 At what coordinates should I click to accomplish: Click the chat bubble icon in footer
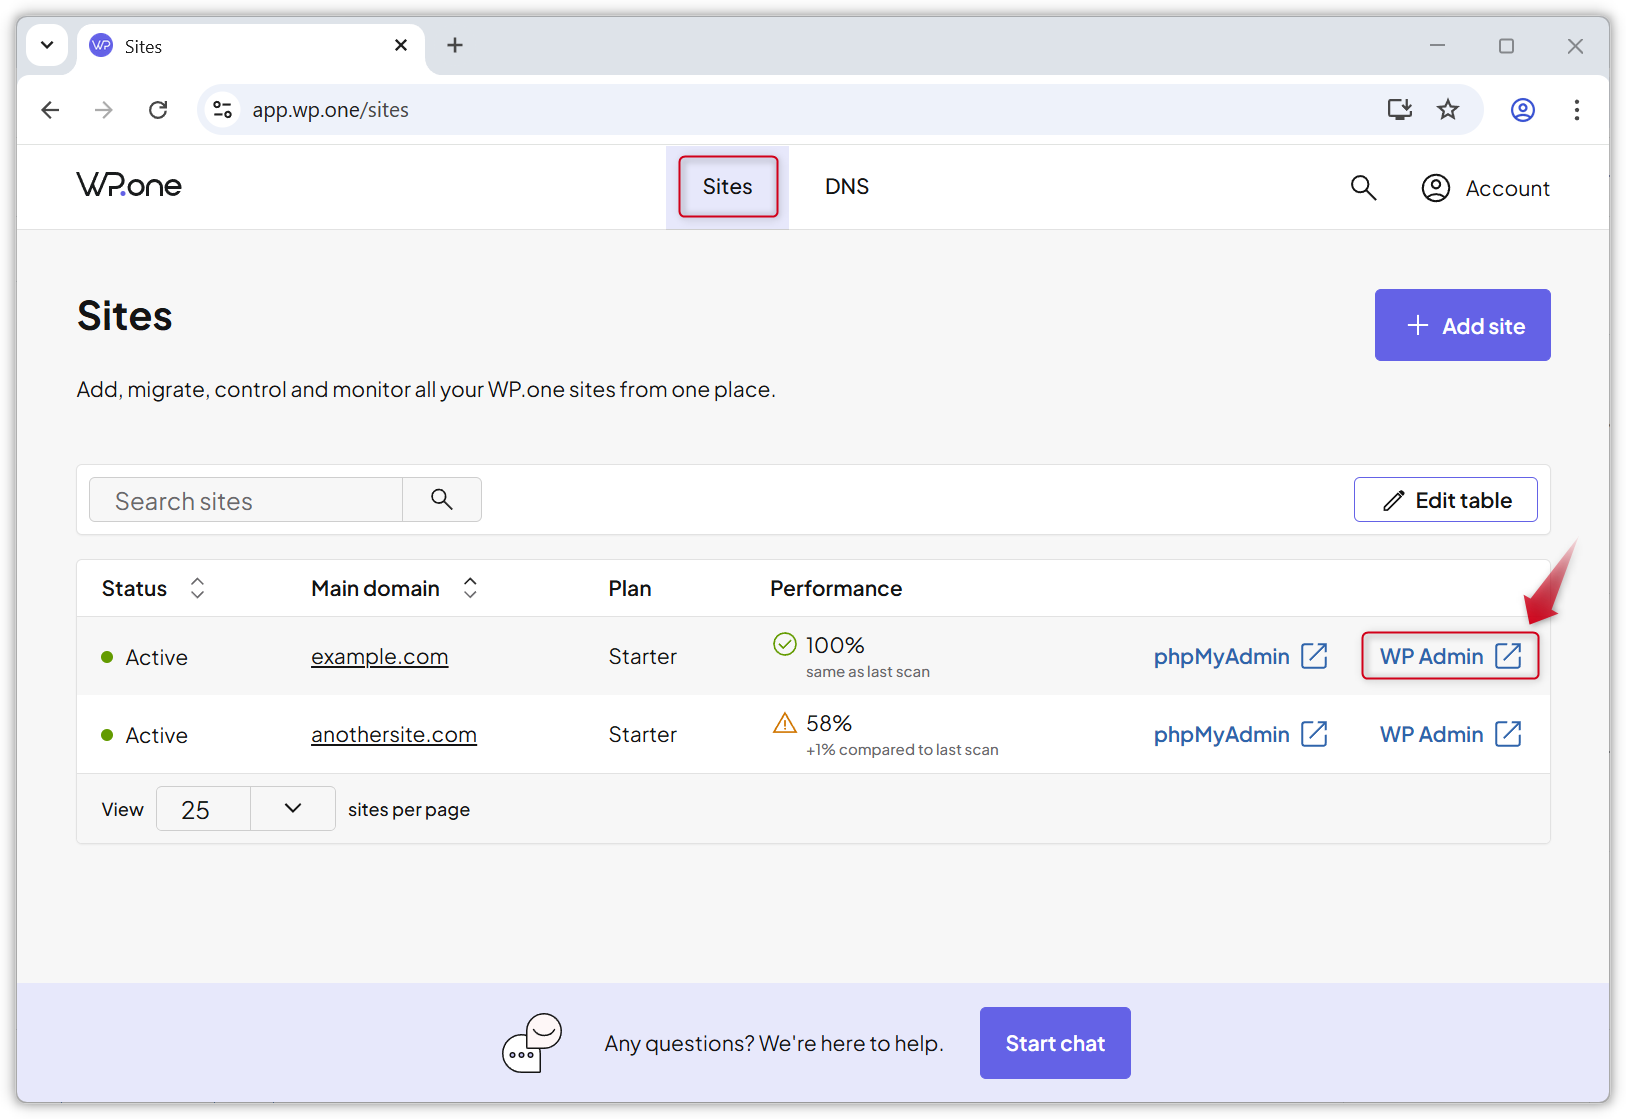click(x=531, y=1043)
